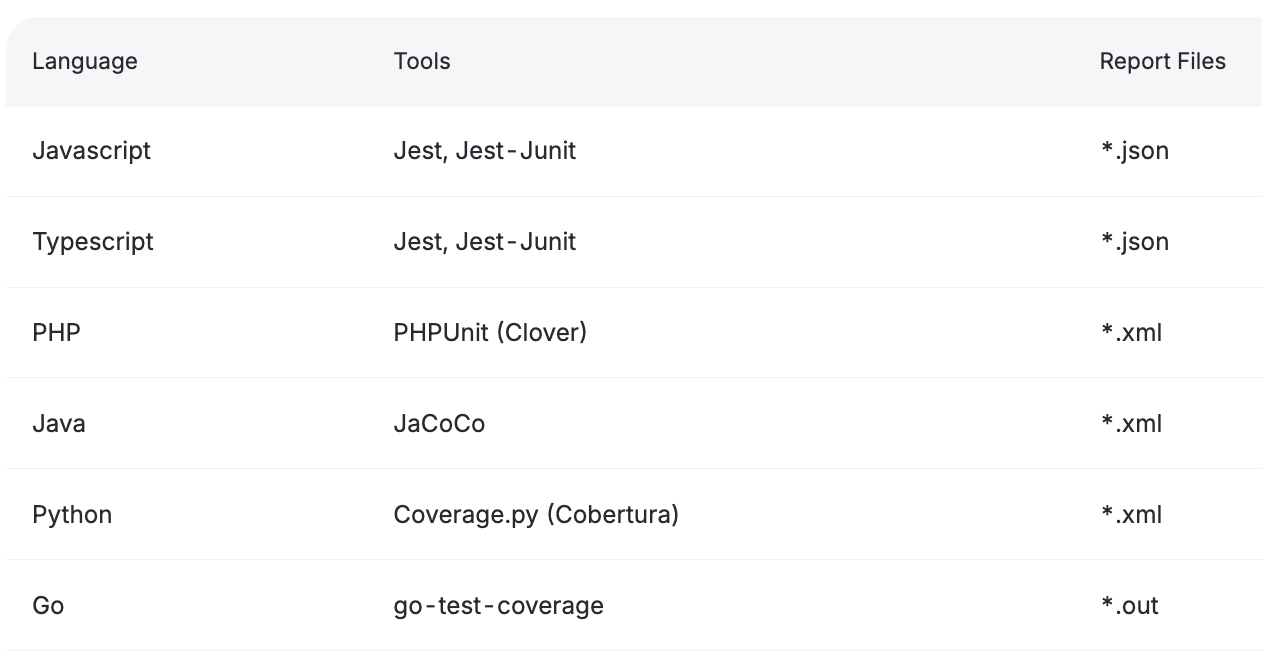
Task: Select Jest, Jest-Junit in the Typescript row
Action: click(485, 242)
